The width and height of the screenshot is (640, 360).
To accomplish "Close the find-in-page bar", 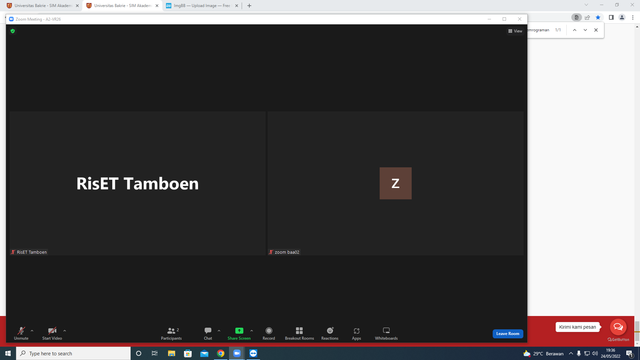I will [596, 30].
